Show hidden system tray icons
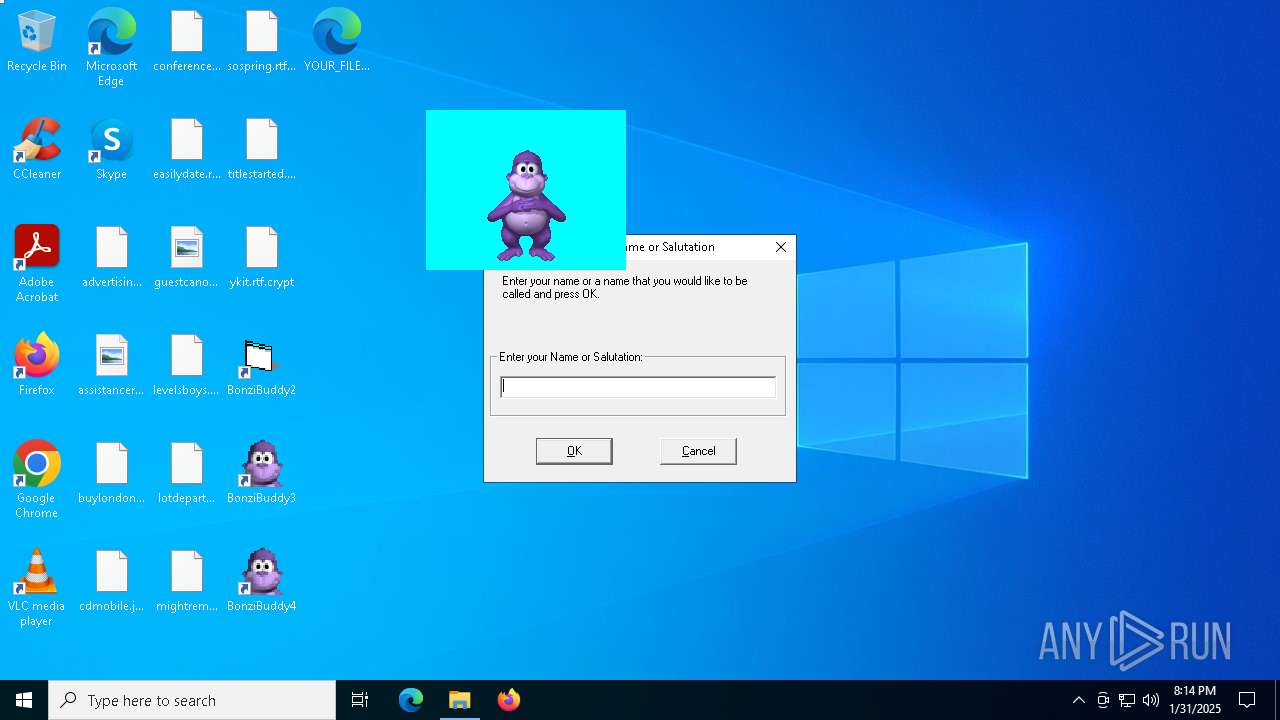1280x720 pixels. 1078,700
